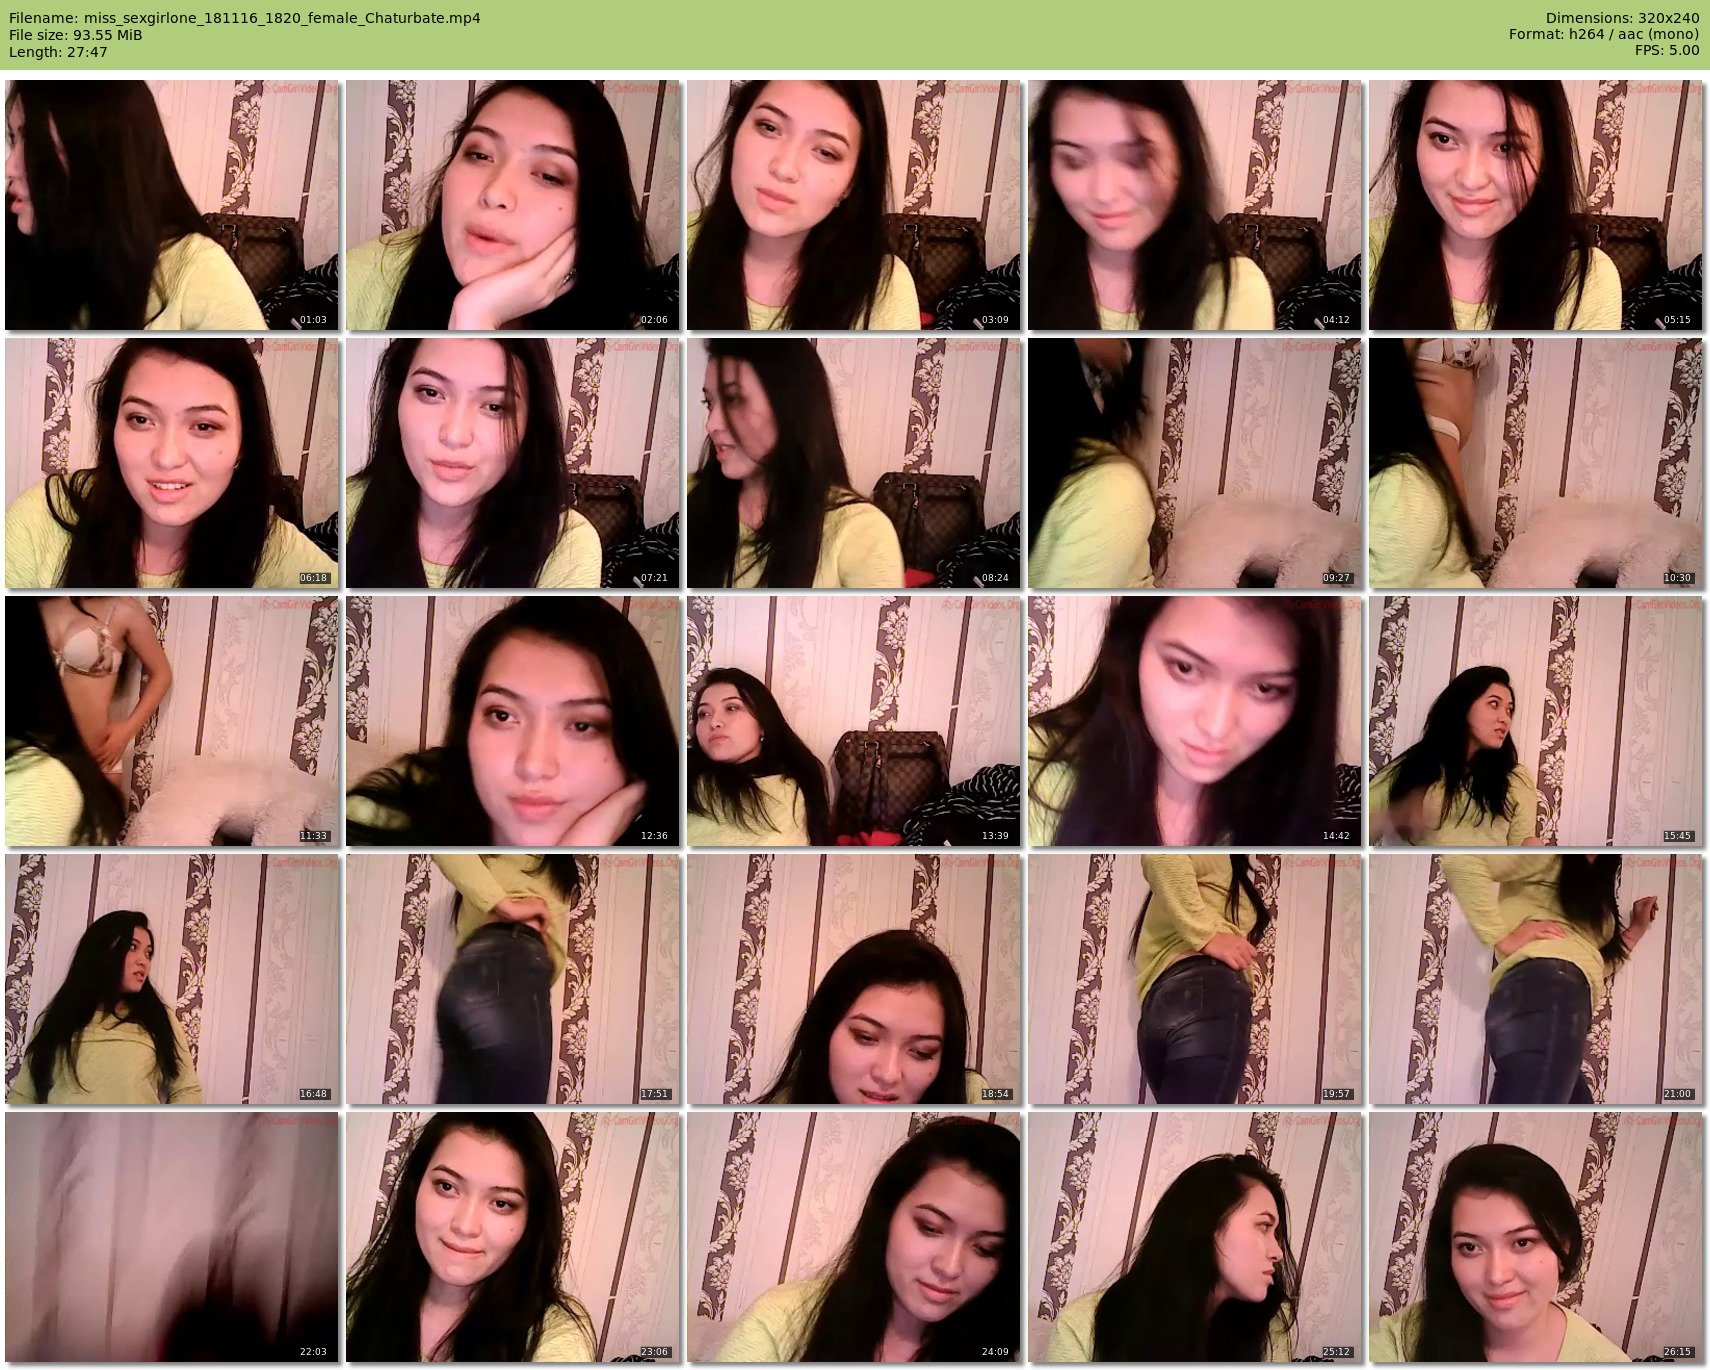1710x1370 pixels.
Task: Open the frame stamped 10:30
Action: coord(1536,463)
